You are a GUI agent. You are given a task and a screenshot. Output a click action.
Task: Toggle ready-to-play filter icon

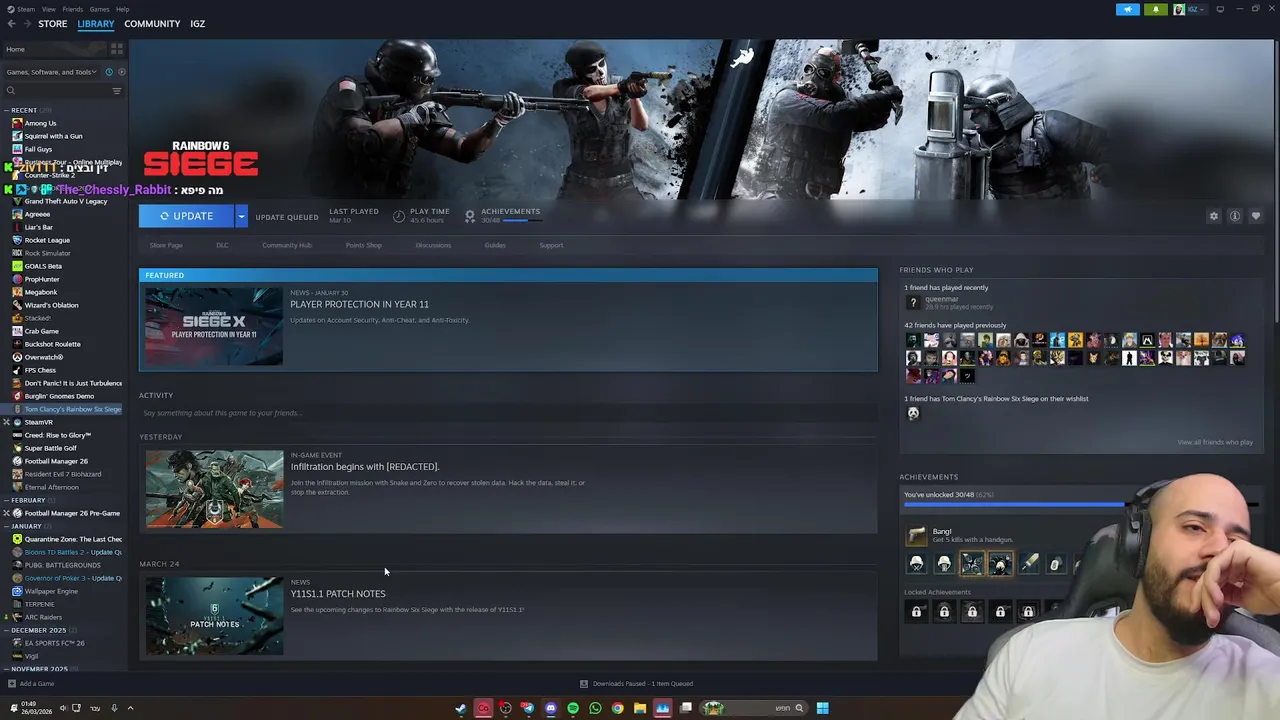pos(122,72)
